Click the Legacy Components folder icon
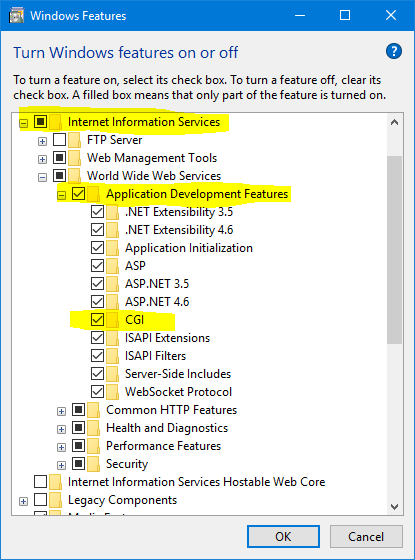Screen dimensions: 415x560 pos(56,500)
